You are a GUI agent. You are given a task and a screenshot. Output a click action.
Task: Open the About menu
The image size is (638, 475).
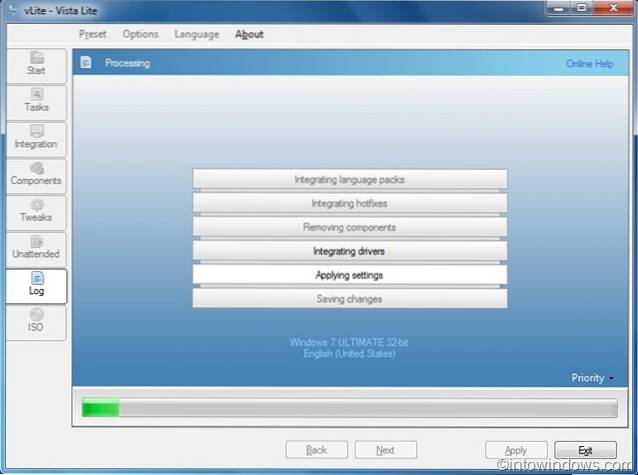(x=249, y=34)
